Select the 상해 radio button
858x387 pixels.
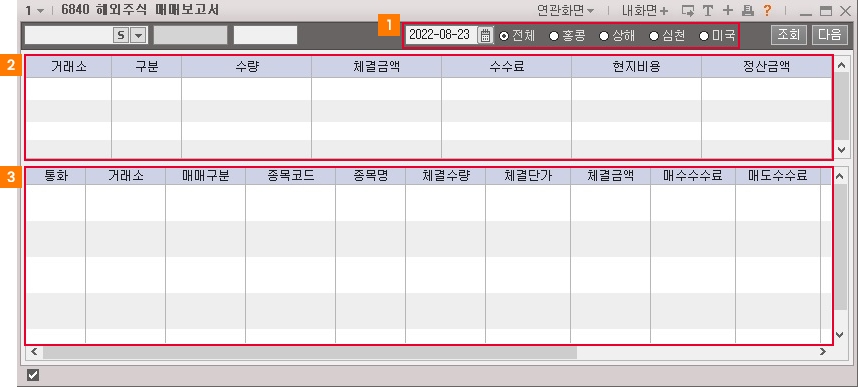tap(604, 36)
